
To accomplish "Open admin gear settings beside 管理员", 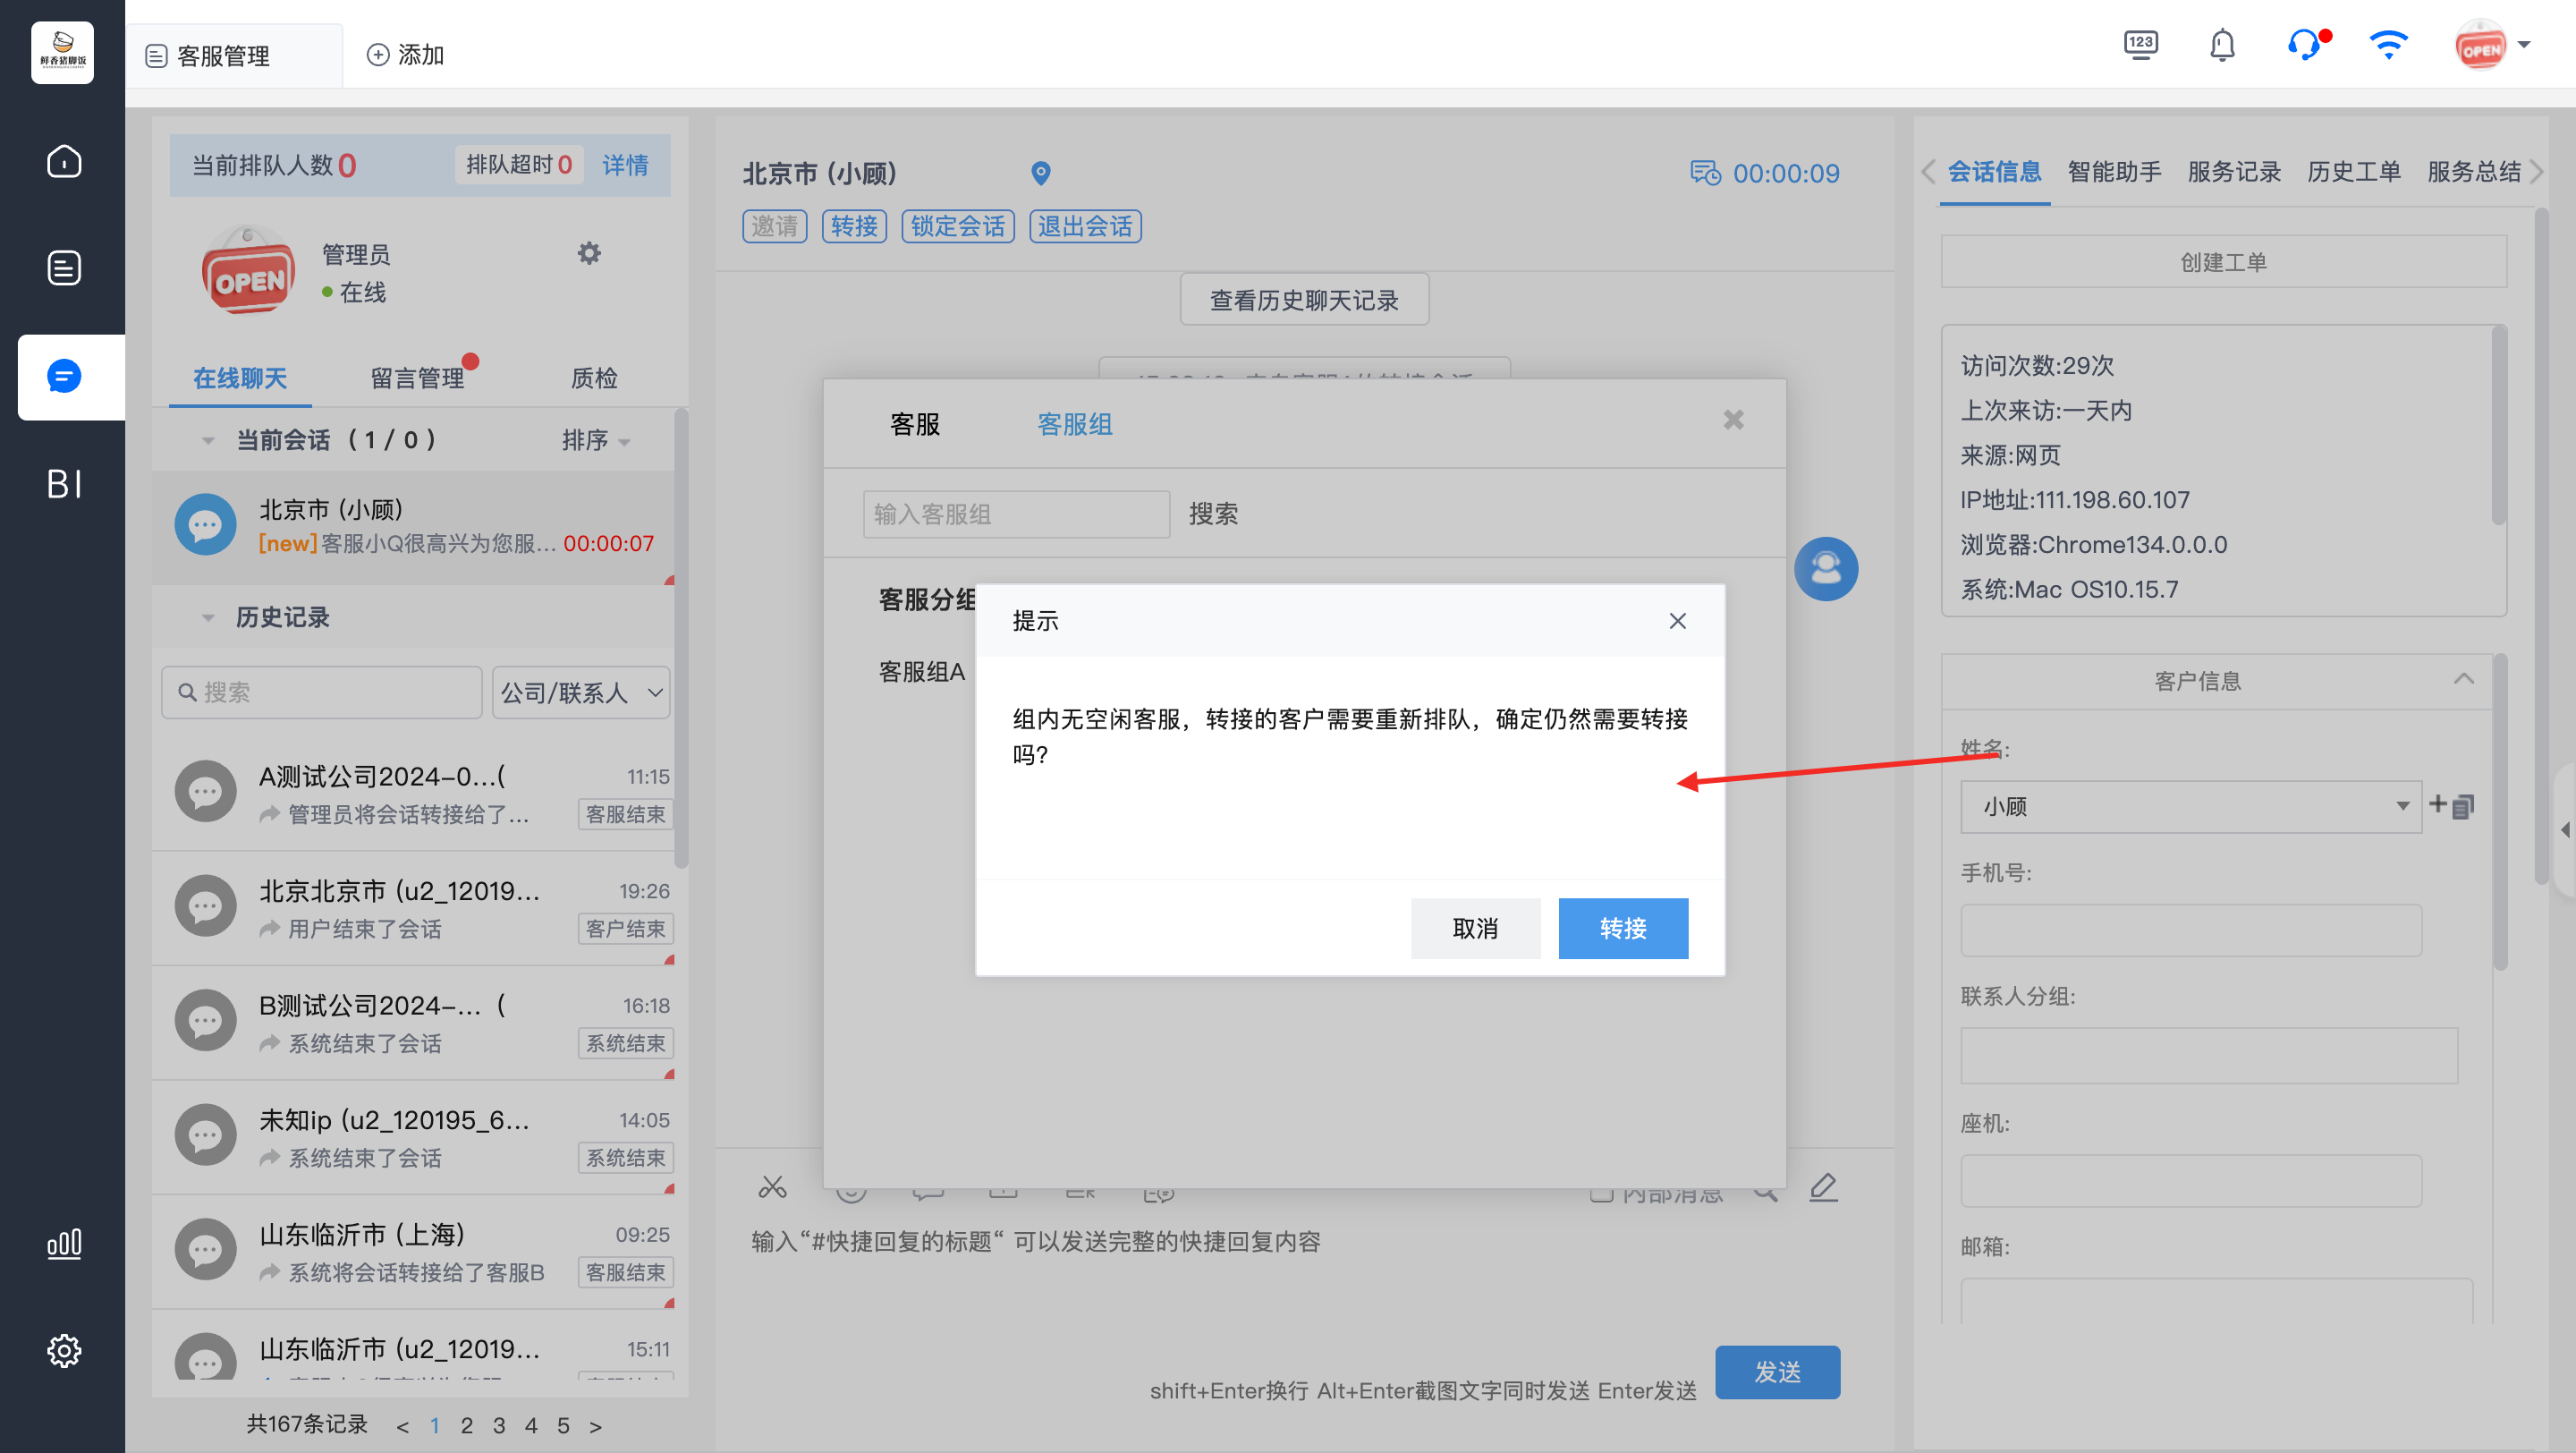I will (589, 253).
